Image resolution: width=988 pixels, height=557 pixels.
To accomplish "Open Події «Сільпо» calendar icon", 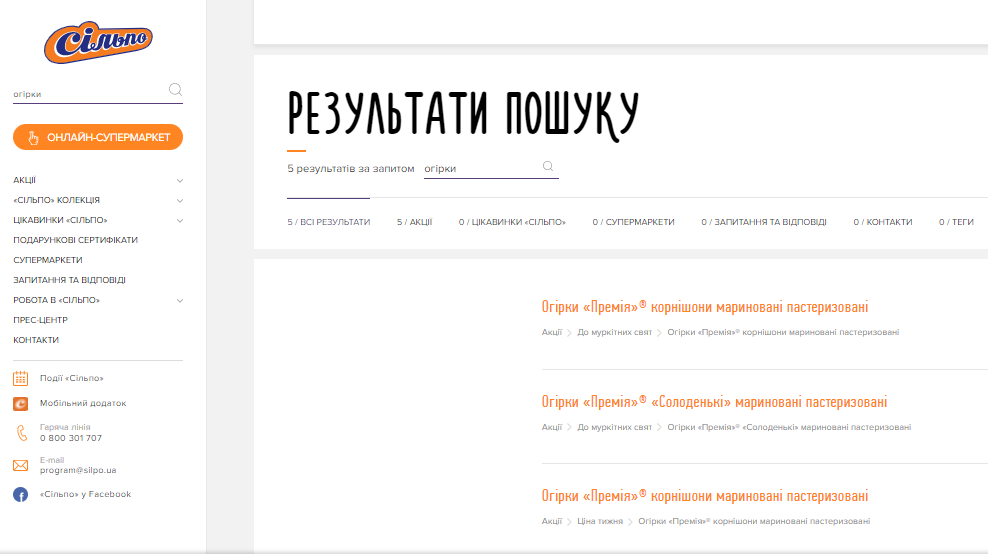I will tap(20, 378).
